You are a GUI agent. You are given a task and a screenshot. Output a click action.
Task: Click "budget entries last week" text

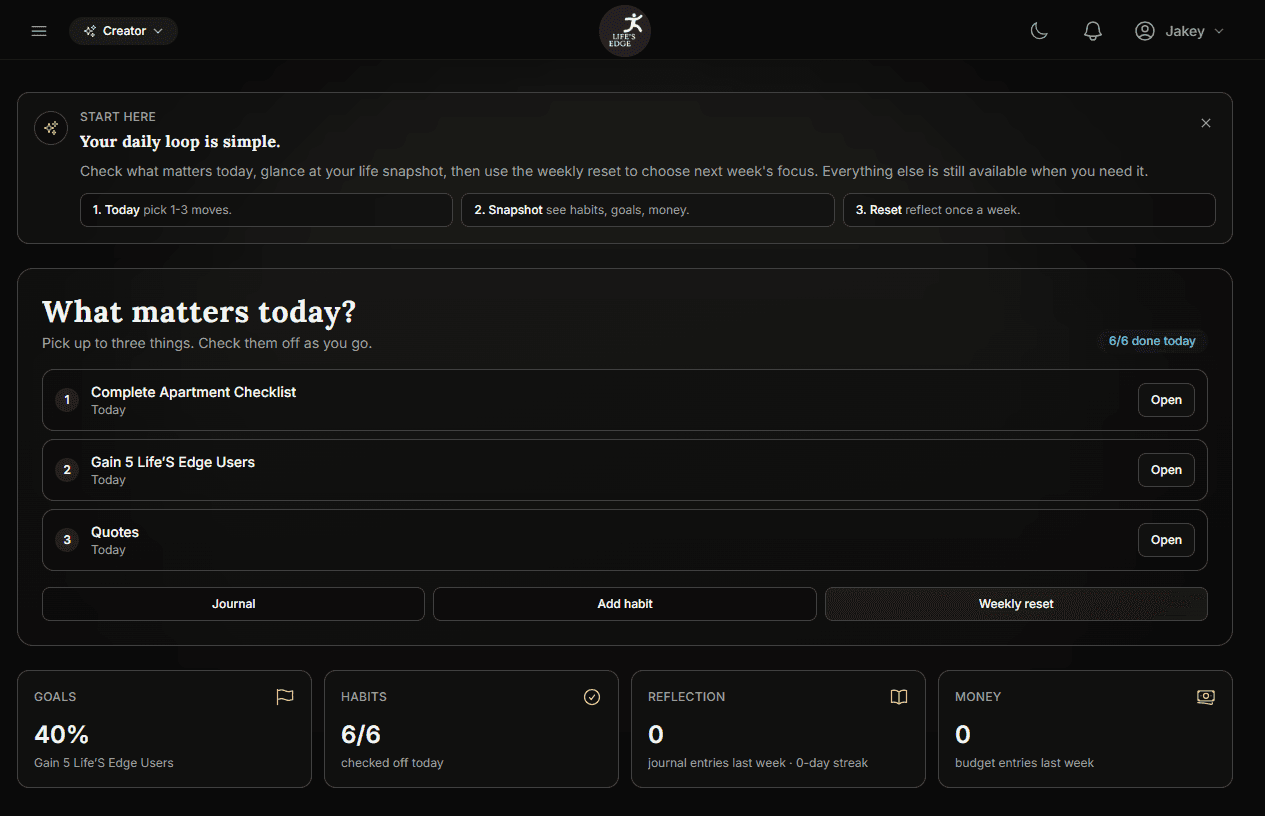coord(1024,763)
